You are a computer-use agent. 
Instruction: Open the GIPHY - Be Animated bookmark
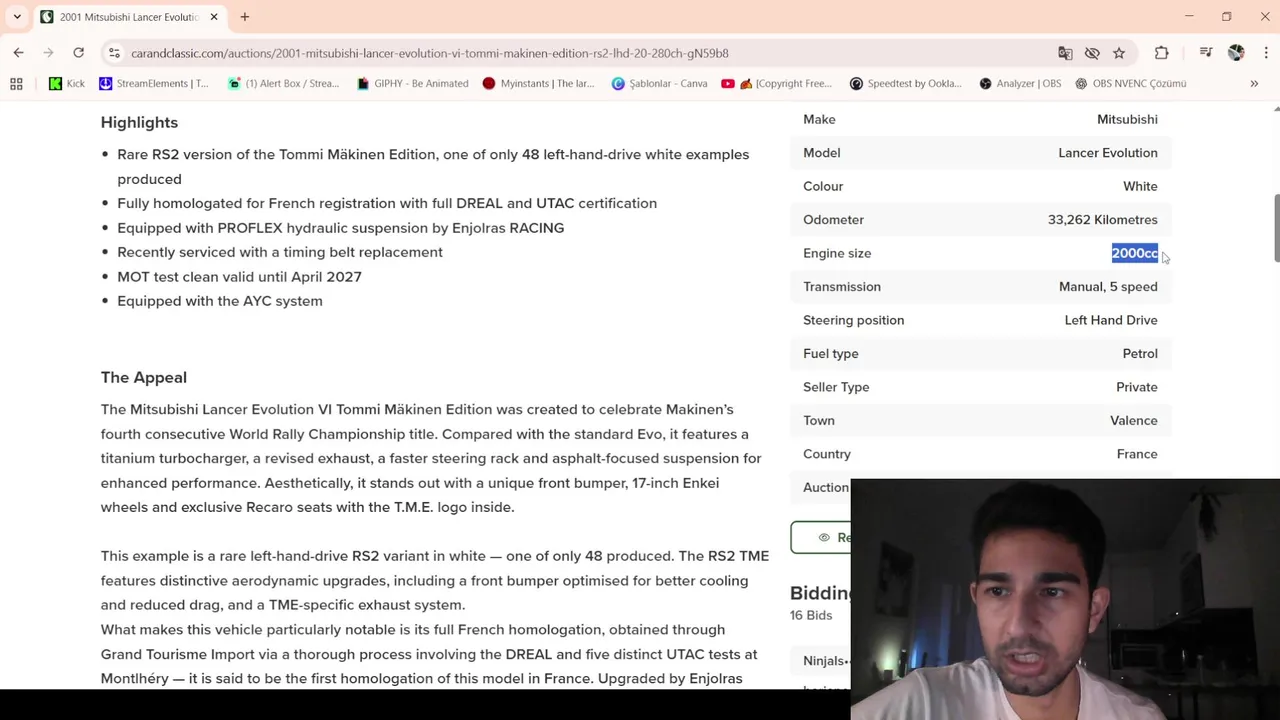coord(412,84)
